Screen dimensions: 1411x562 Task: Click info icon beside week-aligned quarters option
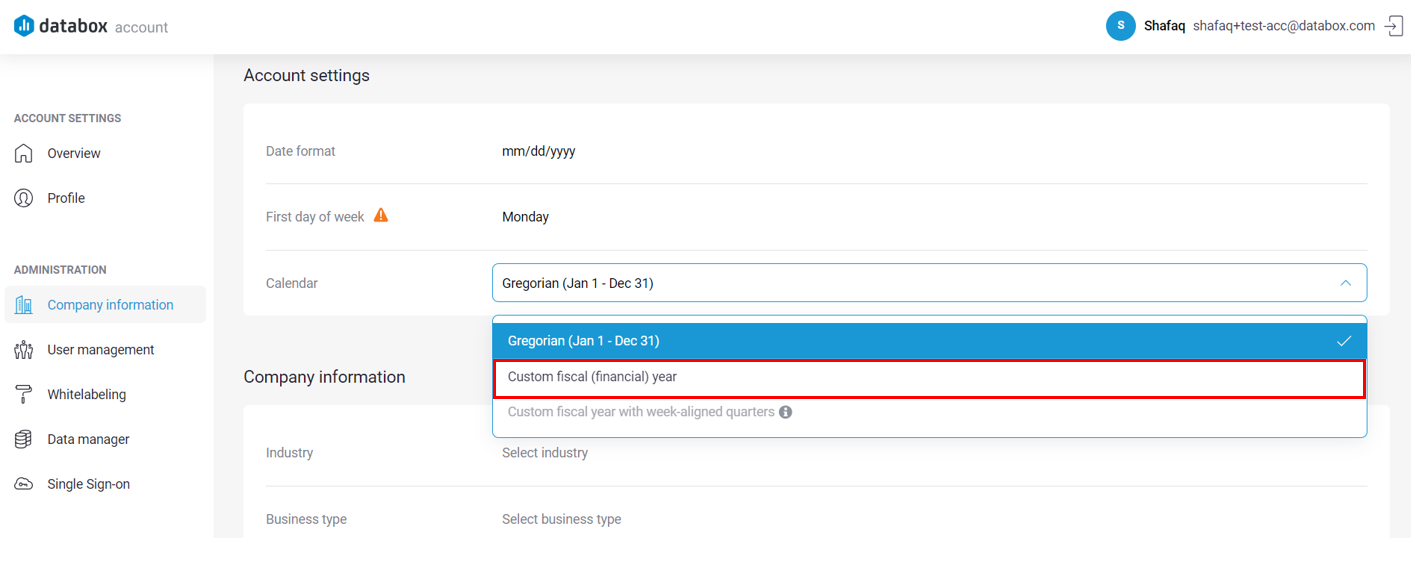click(786, 412)
